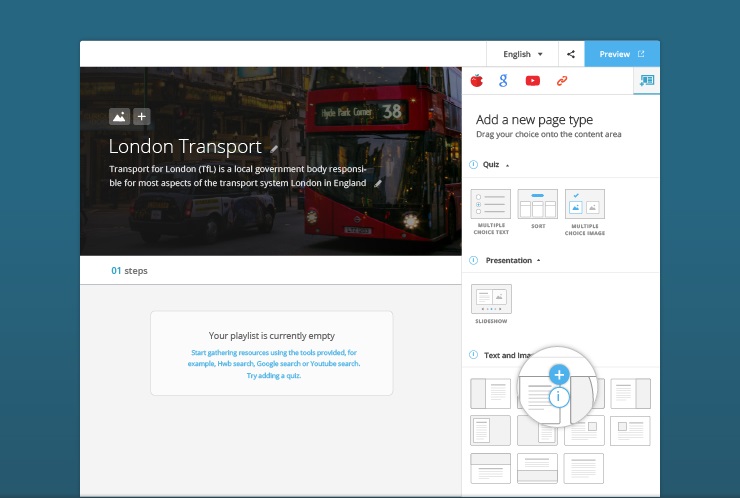Open the Google search tab
The width and height of the screenshot is (740, 498).
click(x=505, y=81)
